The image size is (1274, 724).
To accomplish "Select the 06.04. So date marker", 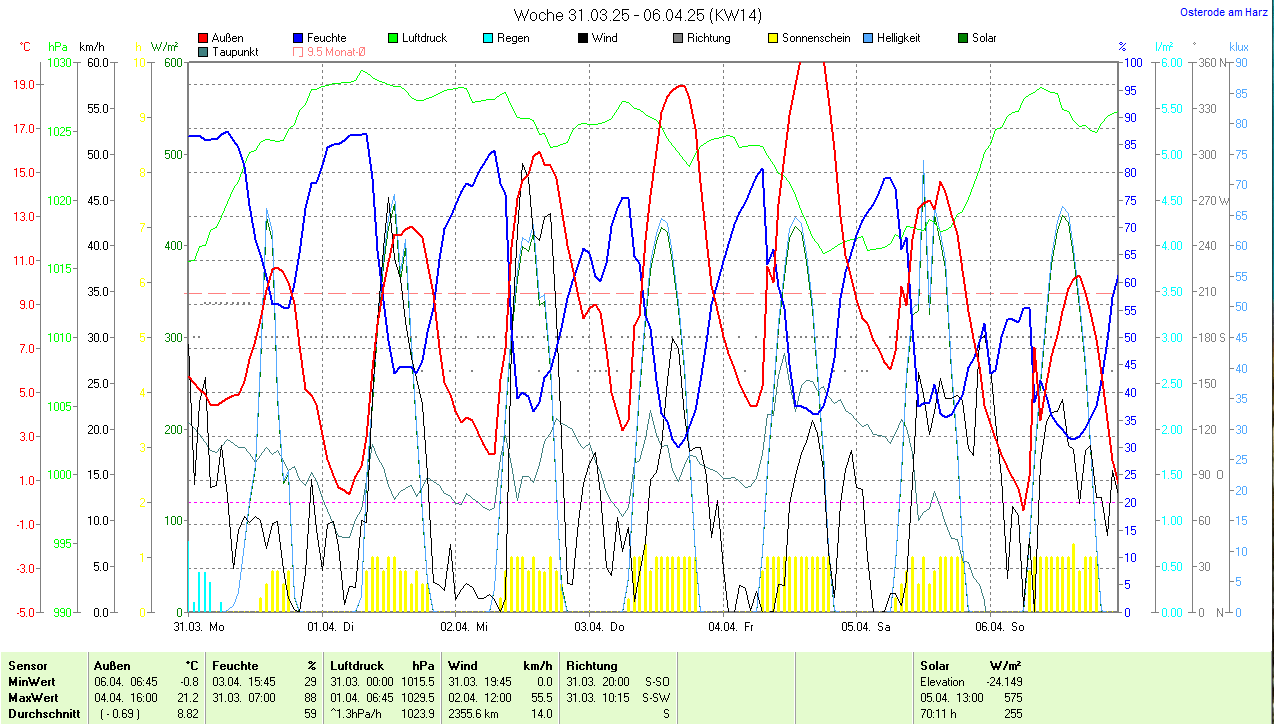I will click(x=1000, y=627).
